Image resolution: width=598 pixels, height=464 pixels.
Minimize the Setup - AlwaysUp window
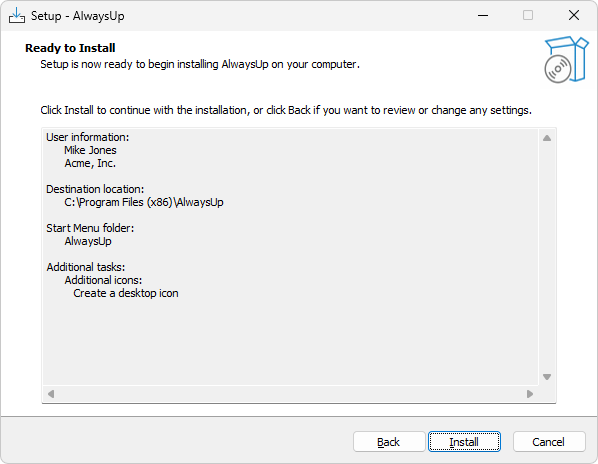[x=483, y=16]
